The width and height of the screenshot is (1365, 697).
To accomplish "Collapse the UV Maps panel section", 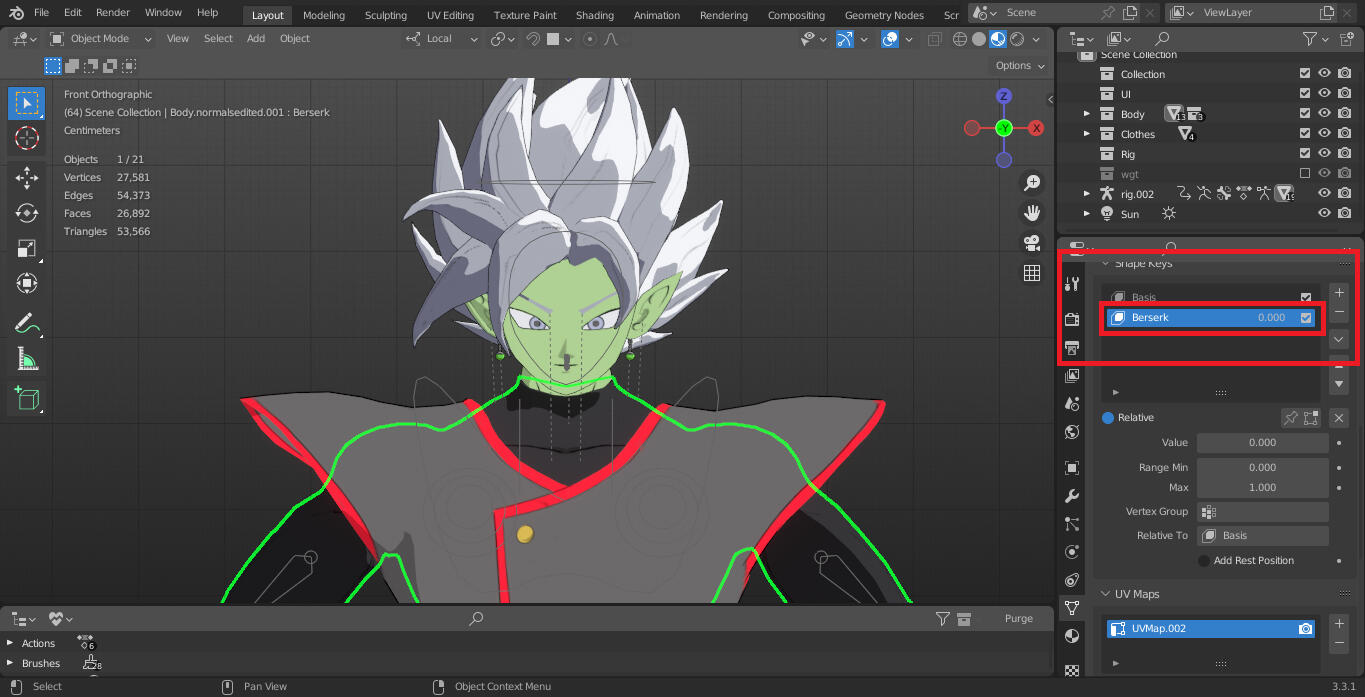I will pos(1105,594).
